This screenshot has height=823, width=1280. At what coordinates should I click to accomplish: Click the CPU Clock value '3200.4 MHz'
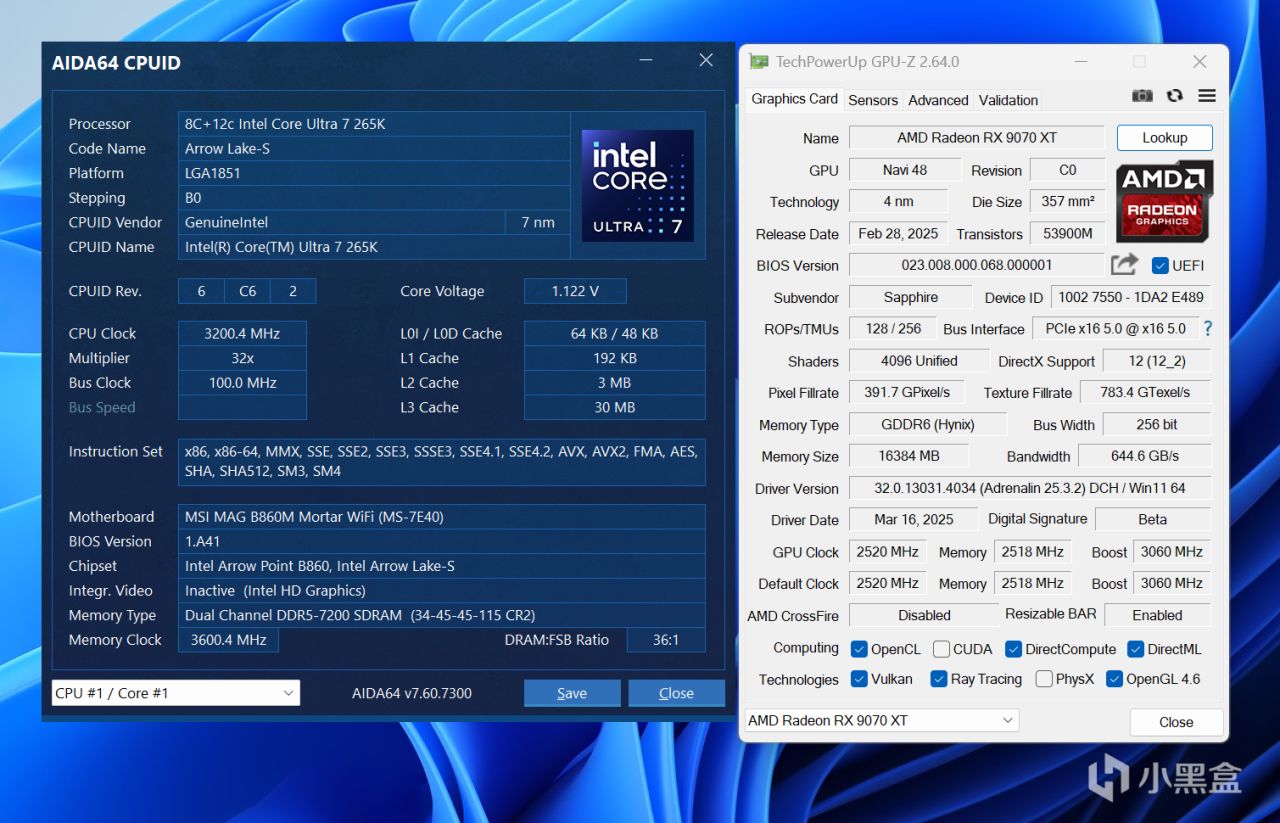click(242, 333)
